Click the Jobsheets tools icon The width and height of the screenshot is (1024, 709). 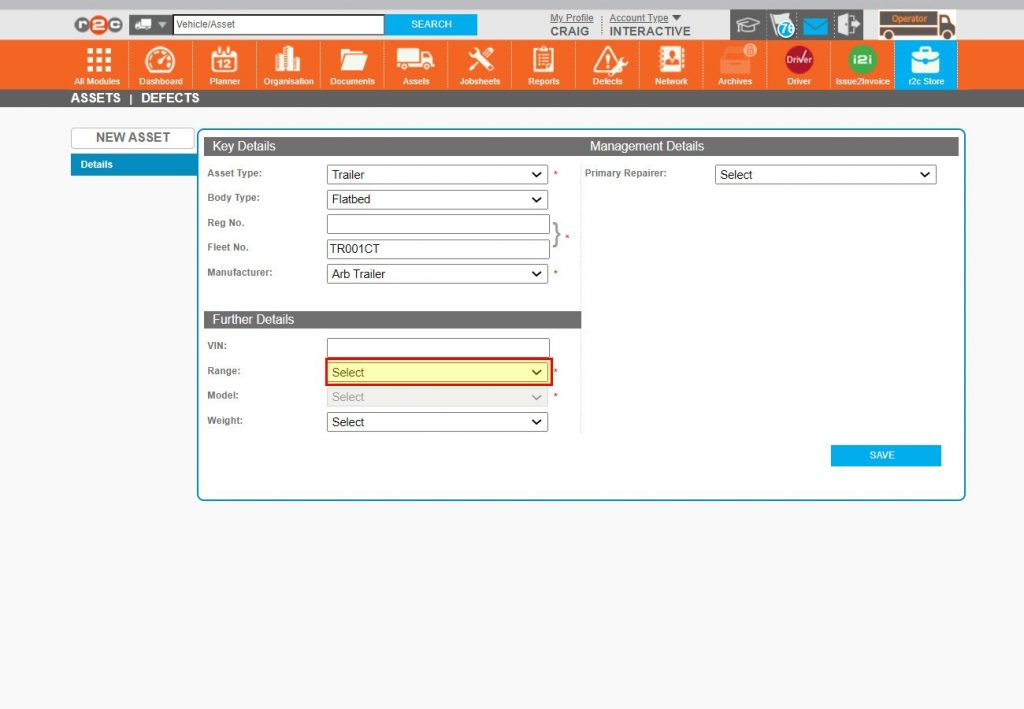tap(479, 58)
